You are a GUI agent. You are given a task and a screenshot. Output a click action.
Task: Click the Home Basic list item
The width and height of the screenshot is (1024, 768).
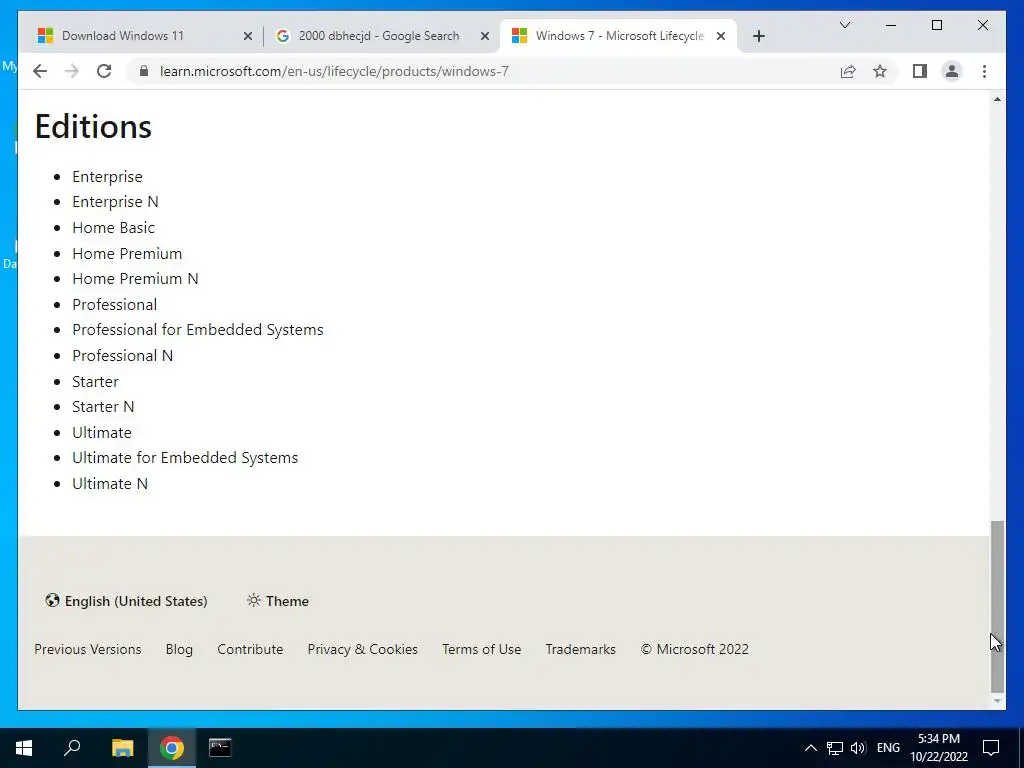[x=113, y=227]
